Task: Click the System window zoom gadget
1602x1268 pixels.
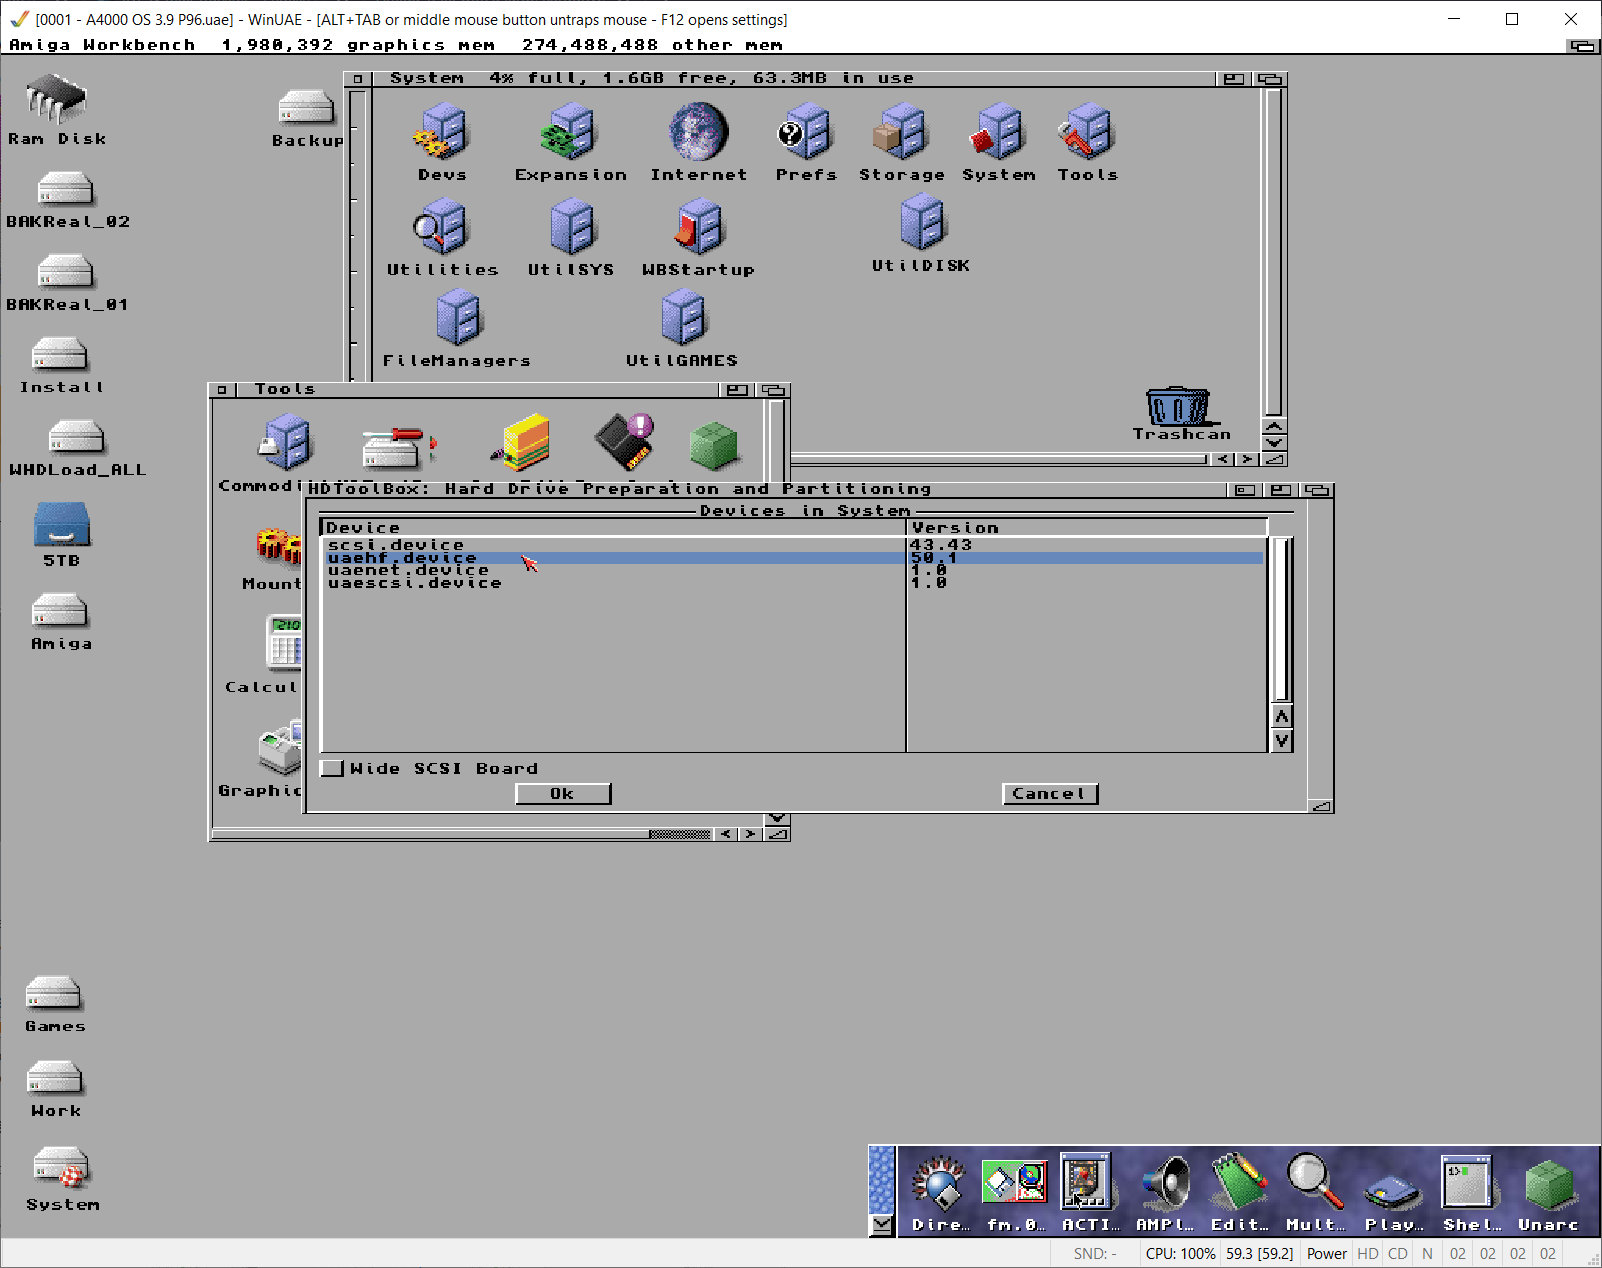Action: pyautogui.click(x=1234, y=79)
